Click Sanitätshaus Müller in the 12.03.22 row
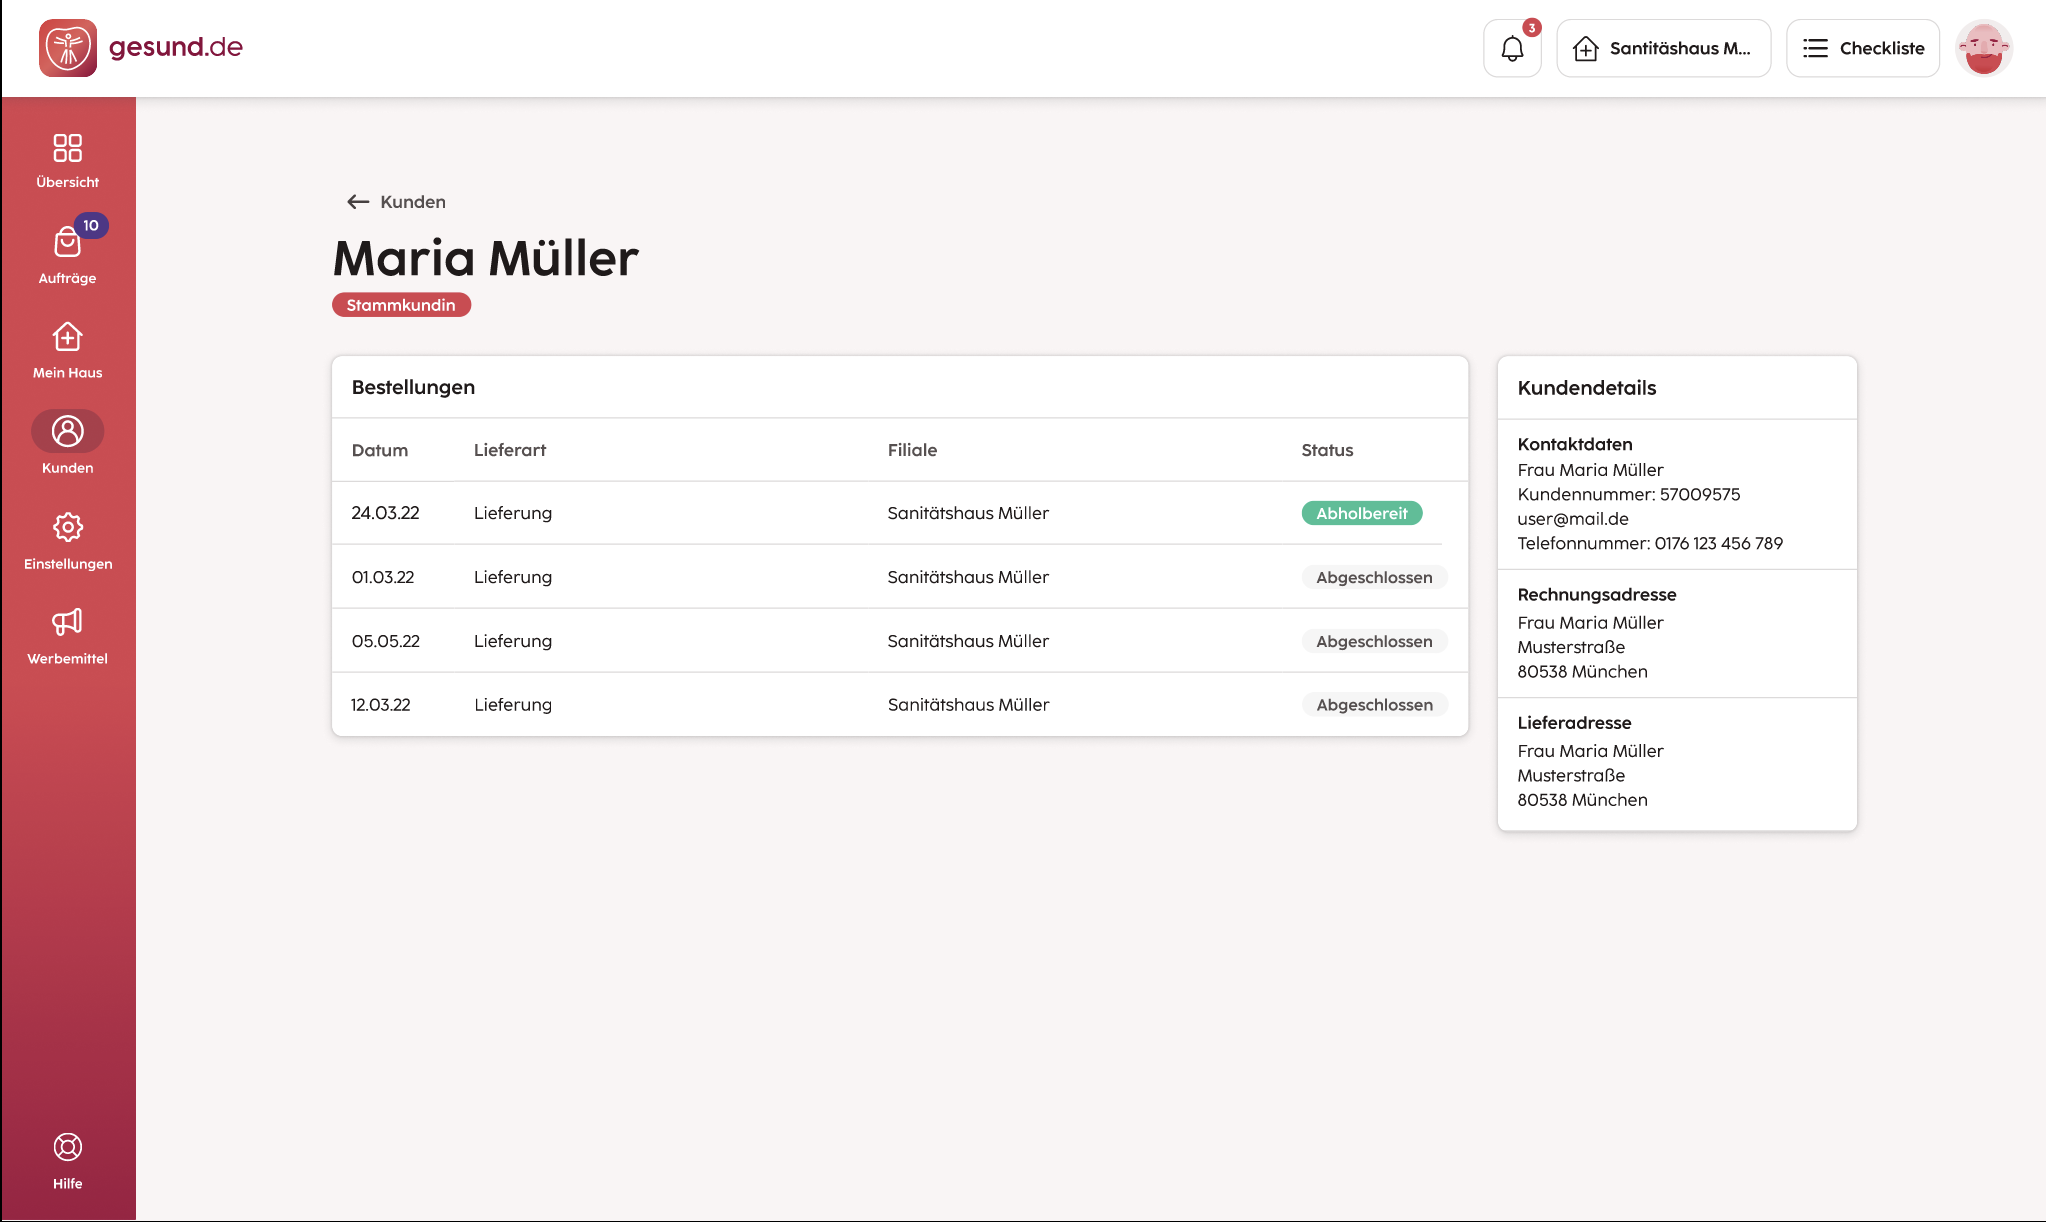This screenshot has height=1222, width=2046. click(x=968, y=705)
